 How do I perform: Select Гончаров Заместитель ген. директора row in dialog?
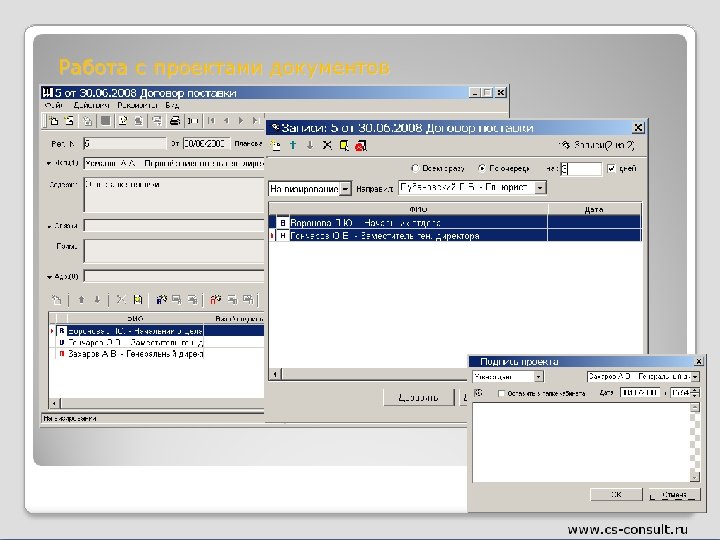[x=455, y=236]
